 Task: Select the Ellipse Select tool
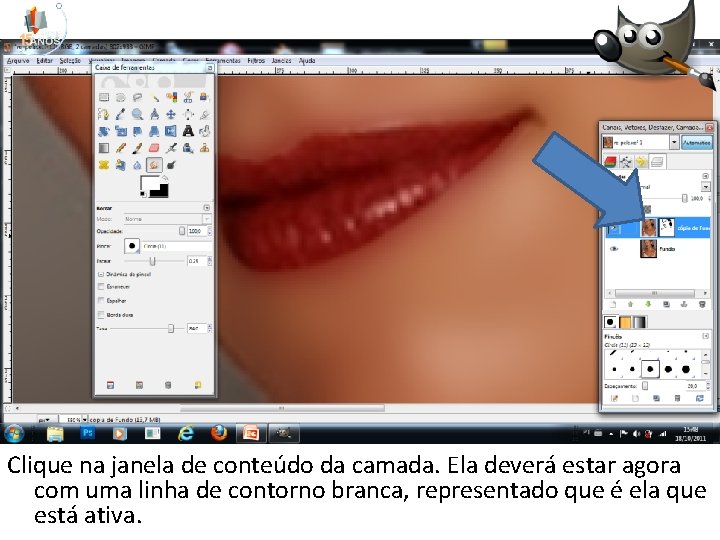(121, 97)
